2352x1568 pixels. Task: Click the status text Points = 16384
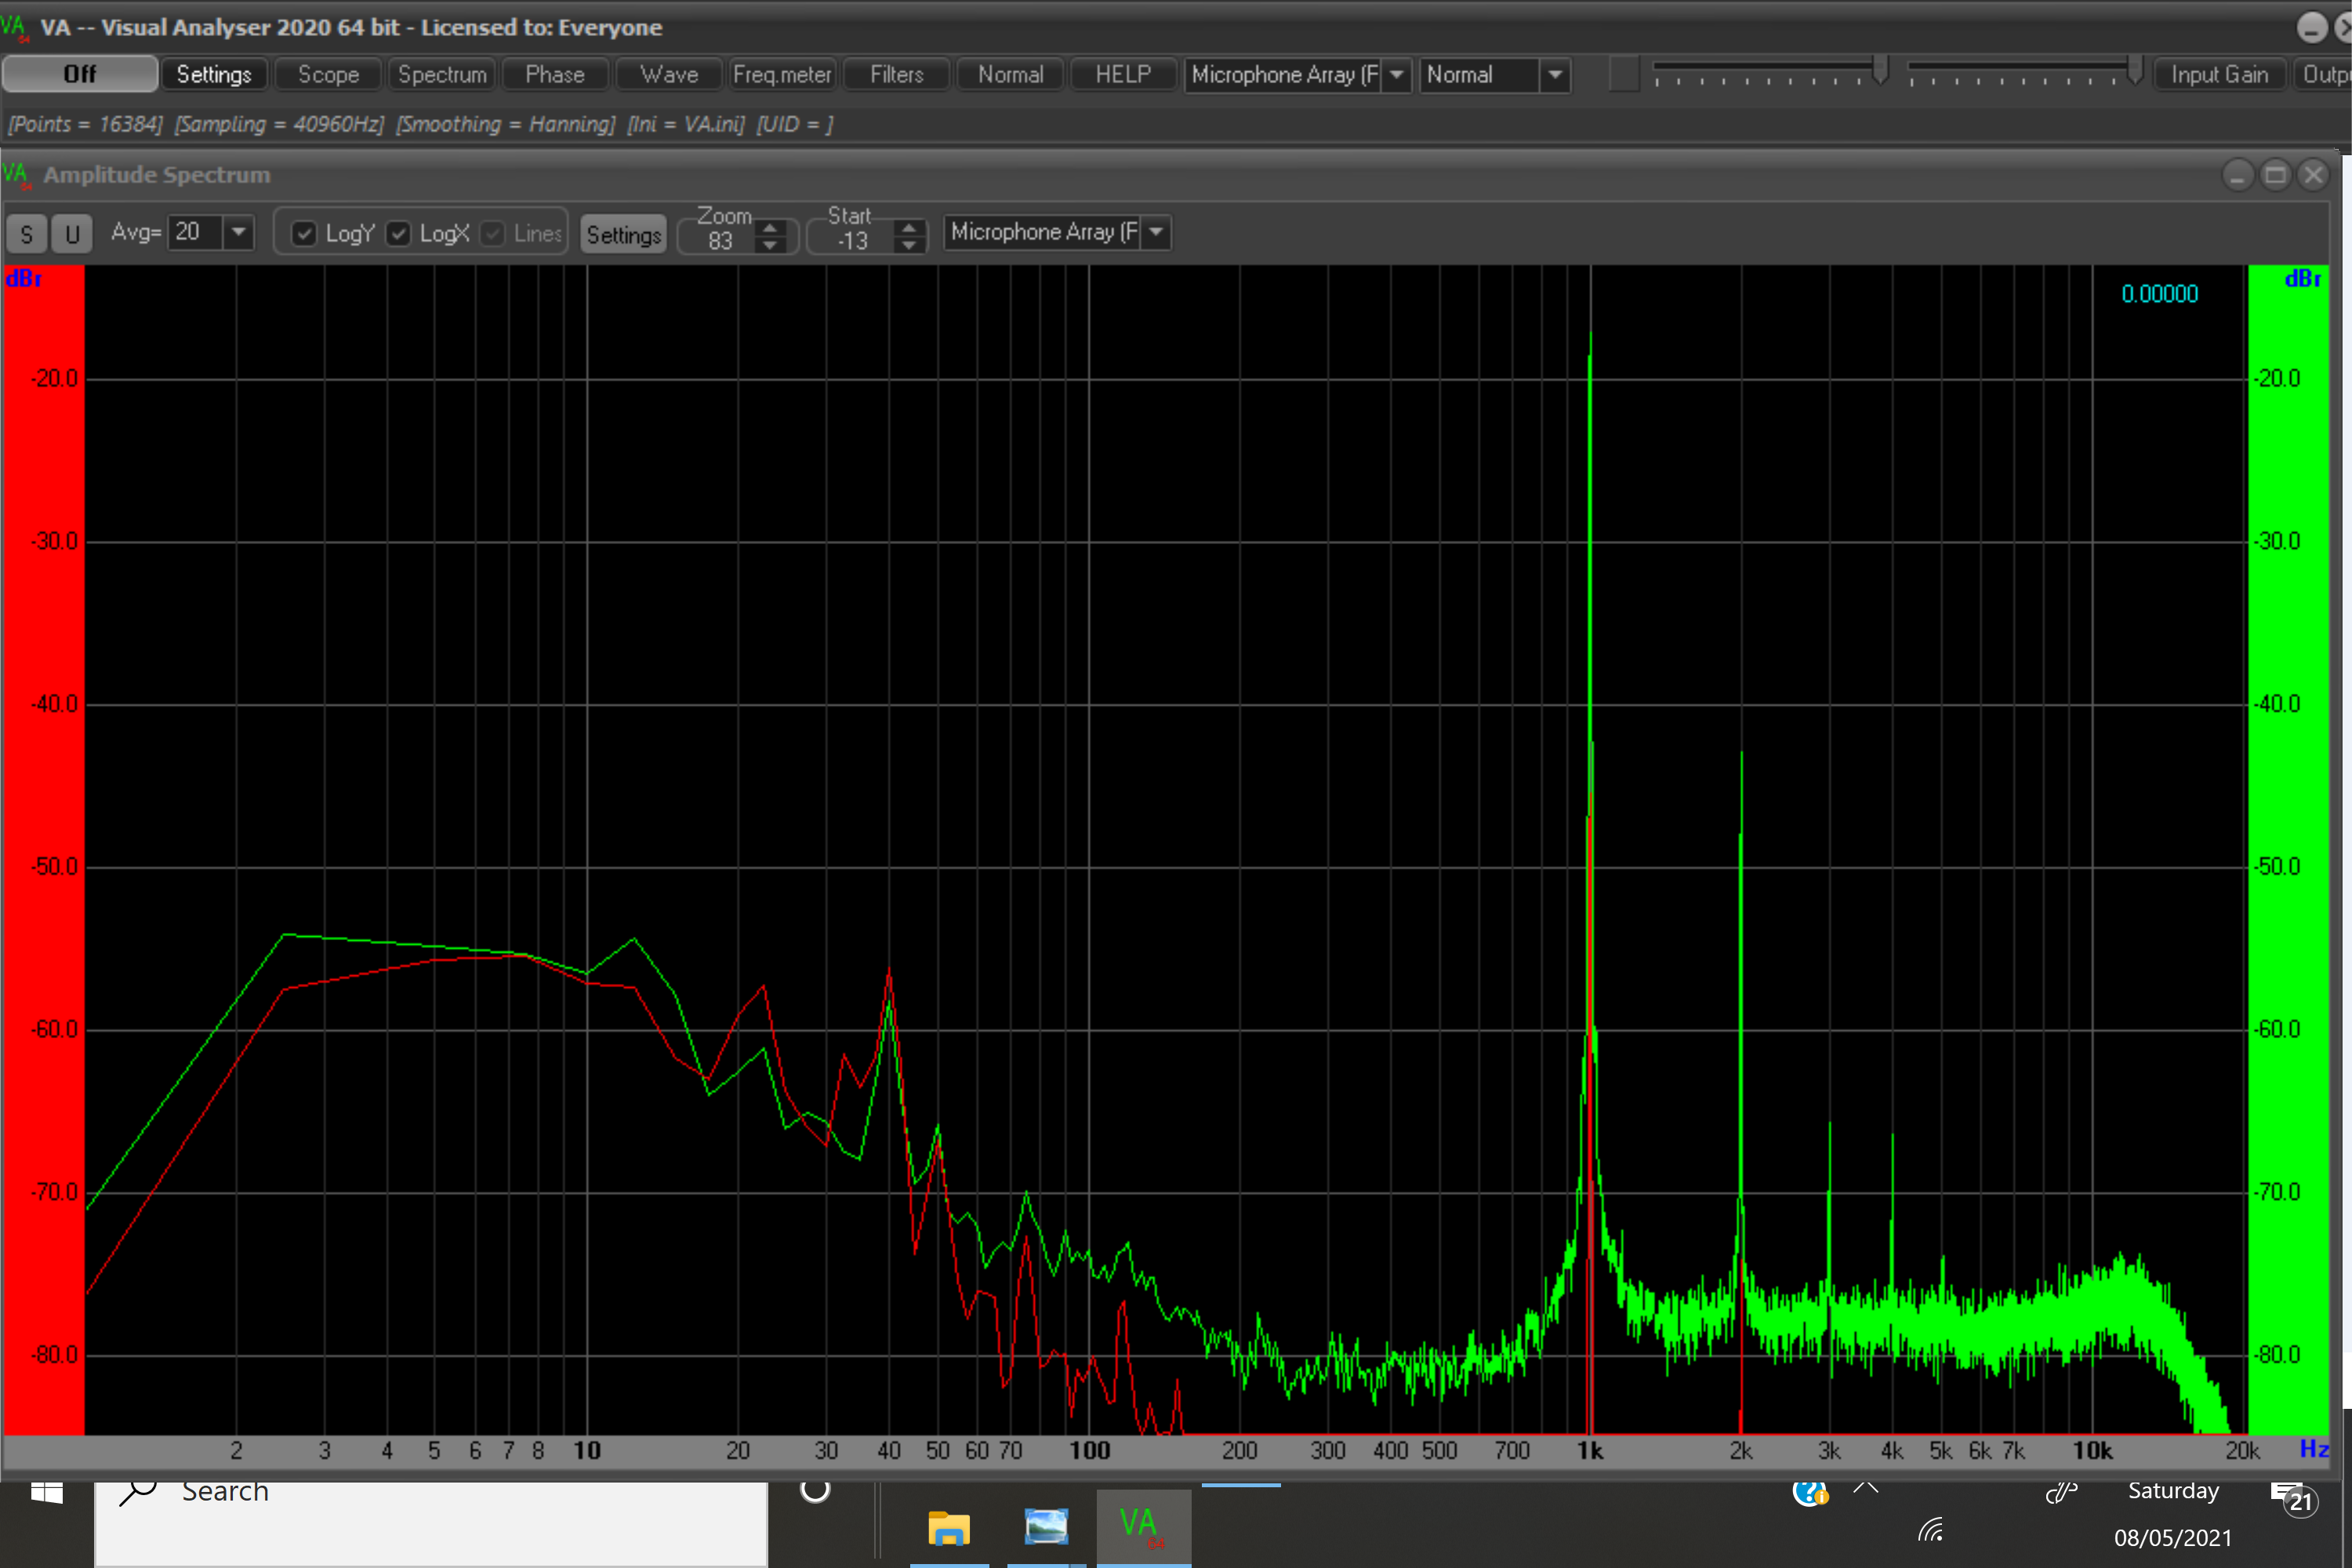(x=85, y=124)
